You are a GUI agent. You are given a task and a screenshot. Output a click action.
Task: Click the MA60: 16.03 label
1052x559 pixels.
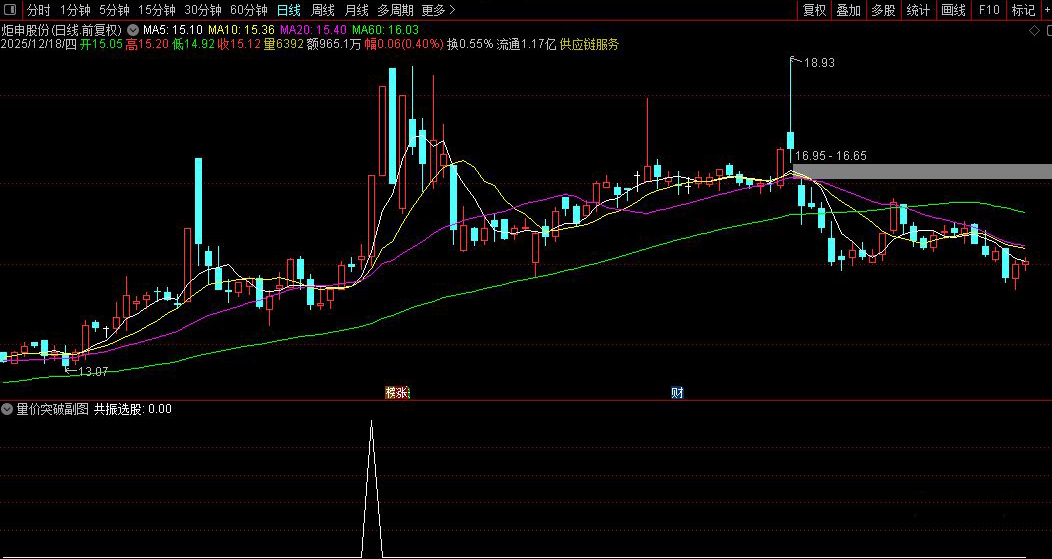385,30
